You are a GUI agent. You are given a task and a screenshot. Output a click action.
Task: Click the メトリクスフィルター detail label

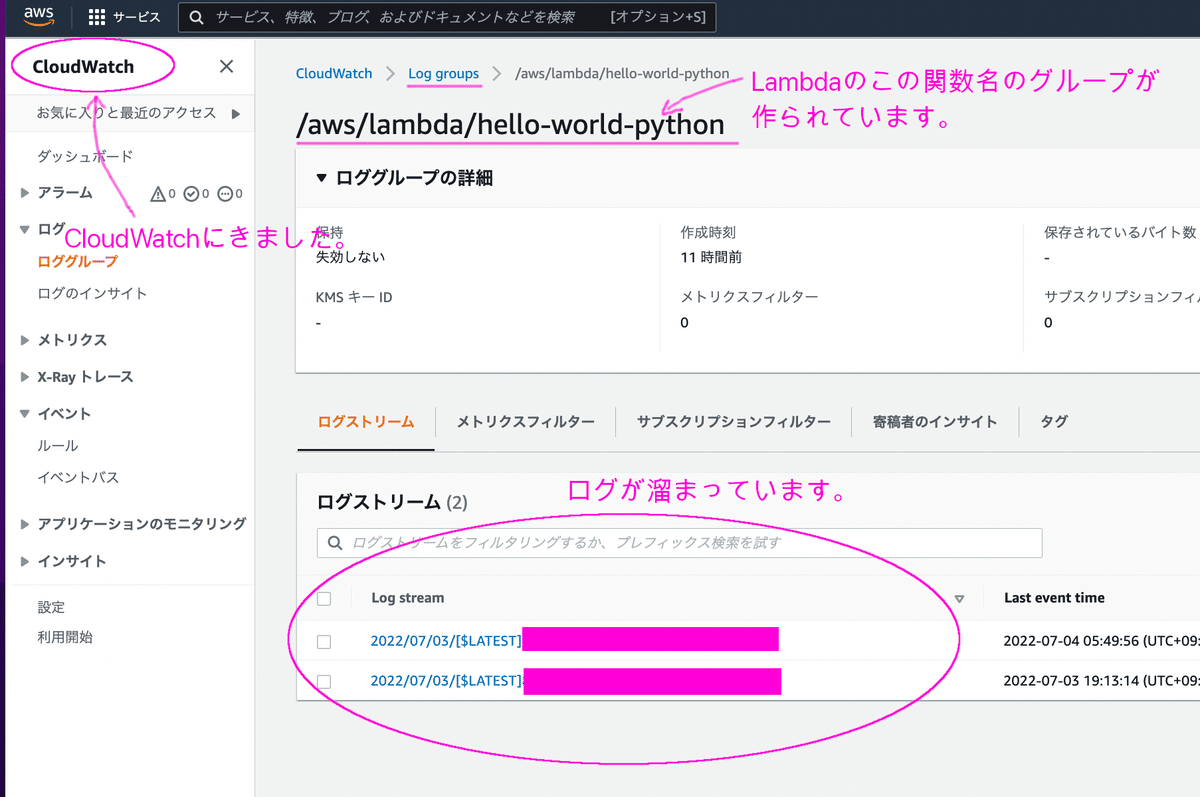(x=750, y=297)
